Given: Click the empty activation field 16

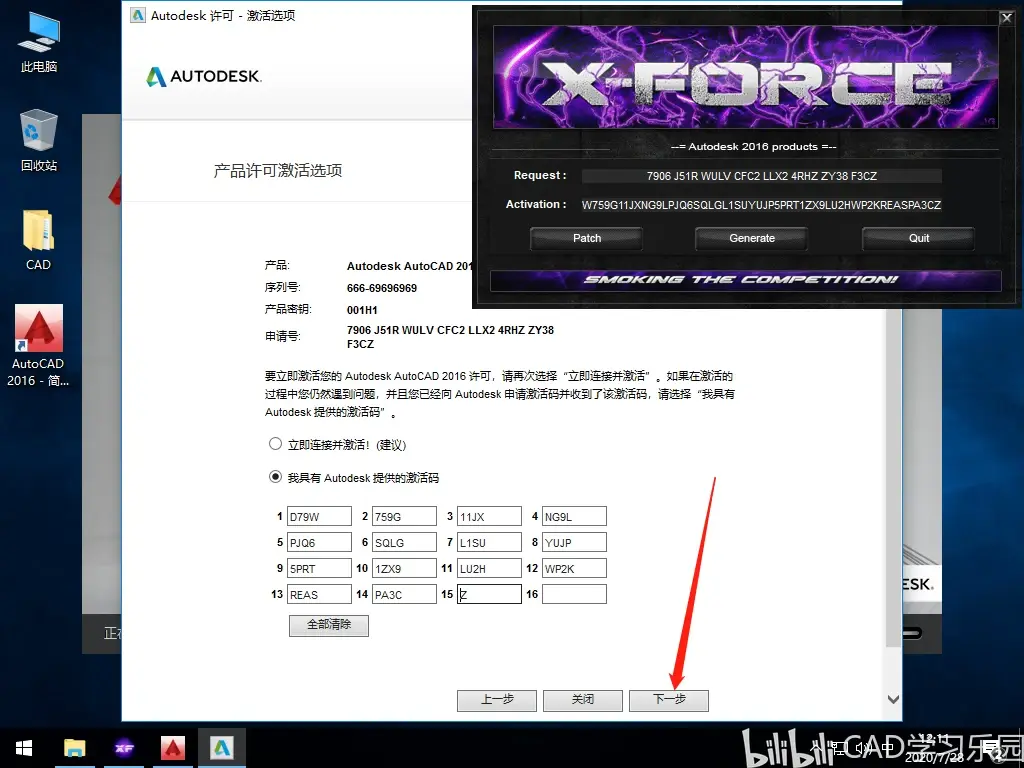Looking at the screenshot, I should click(x=574, y=594).
